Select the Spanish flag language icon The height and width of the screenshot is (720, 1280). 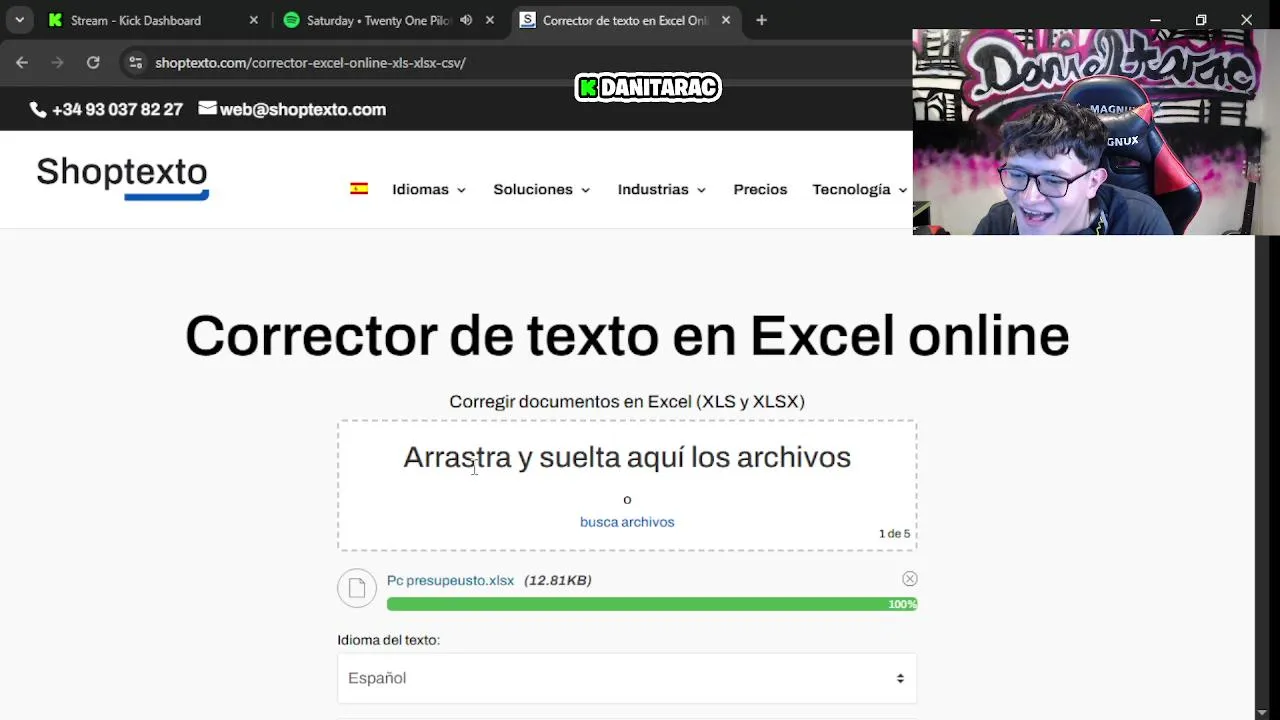tap(359, 188)
